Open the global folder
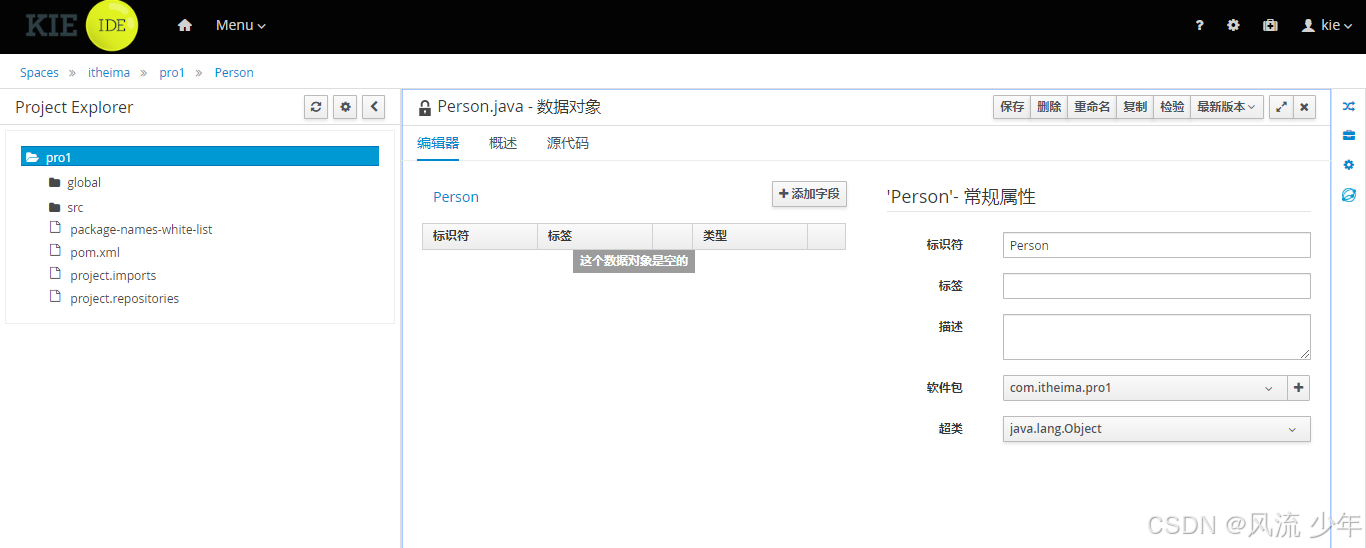Image resolution: width=1366 pixels, height=548 pixels. pos(84,183)
